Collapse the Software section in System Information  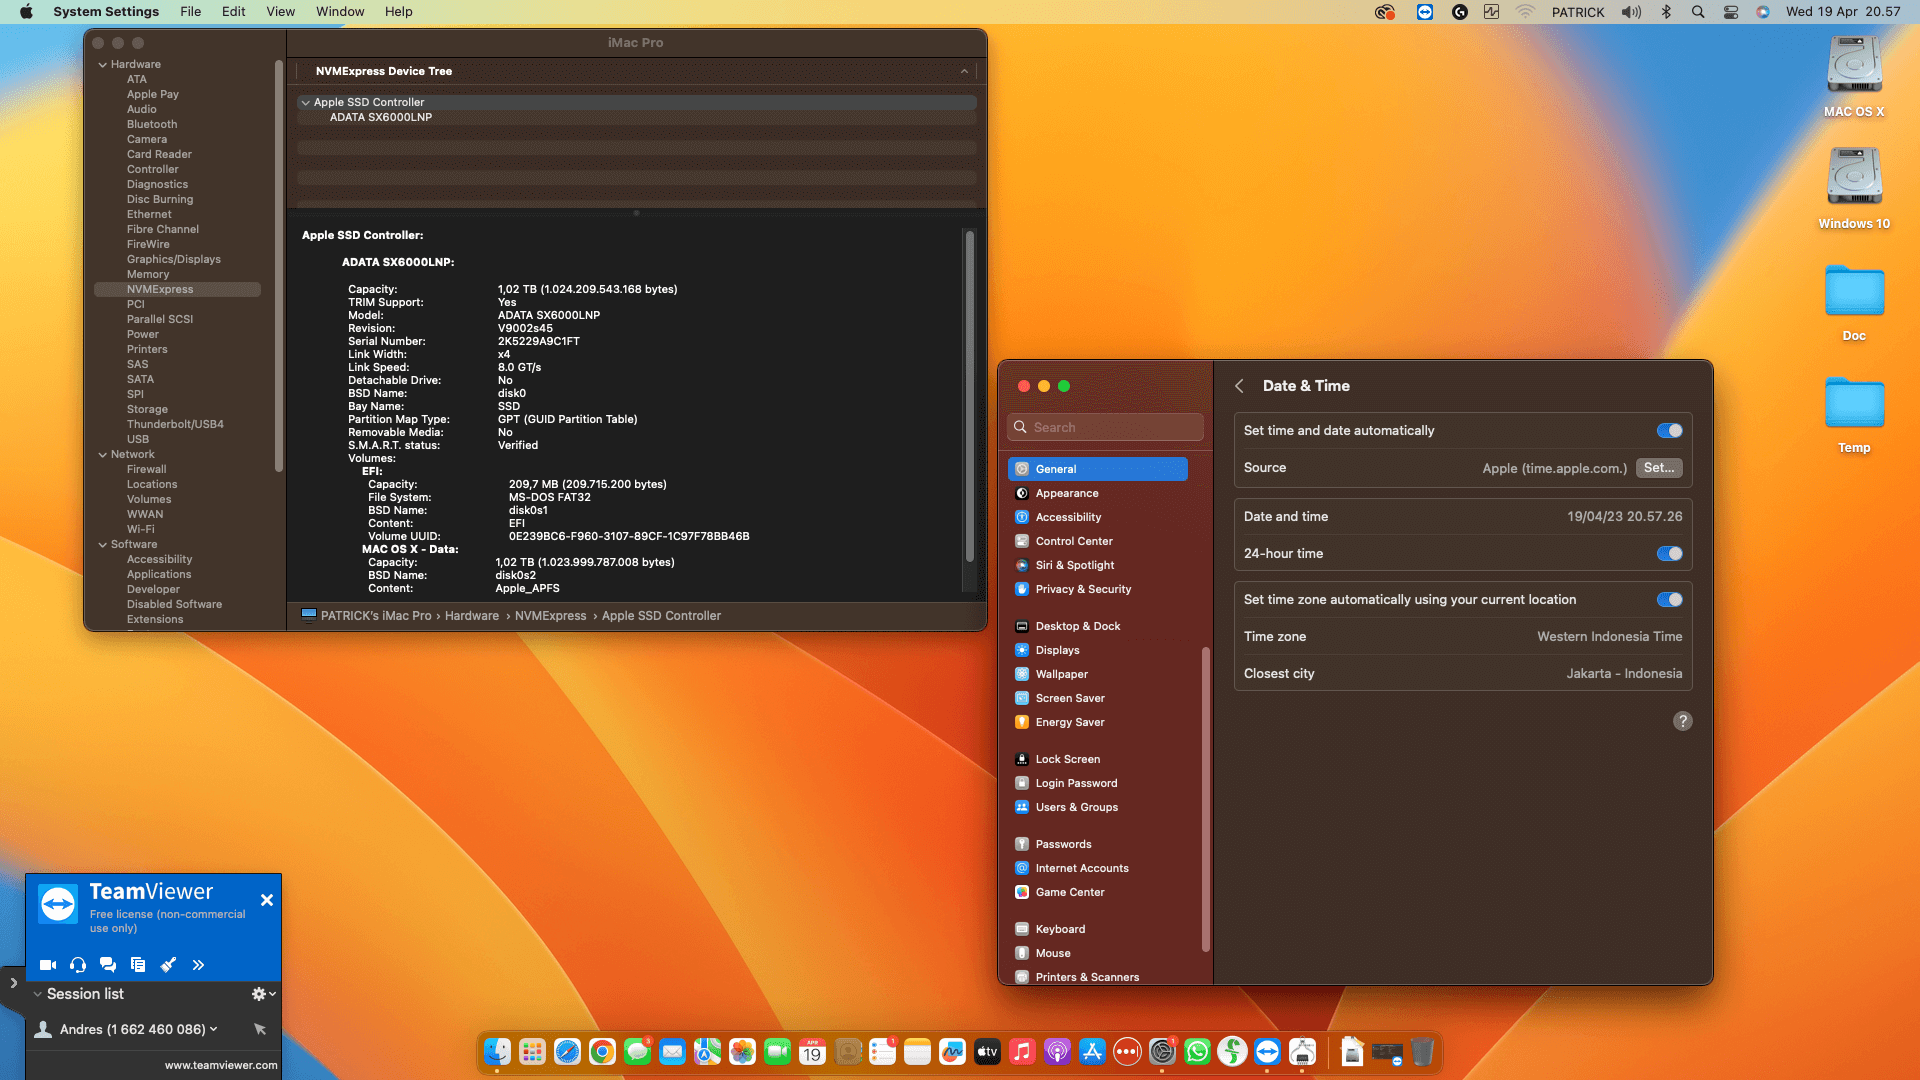(x=102, y=544)
